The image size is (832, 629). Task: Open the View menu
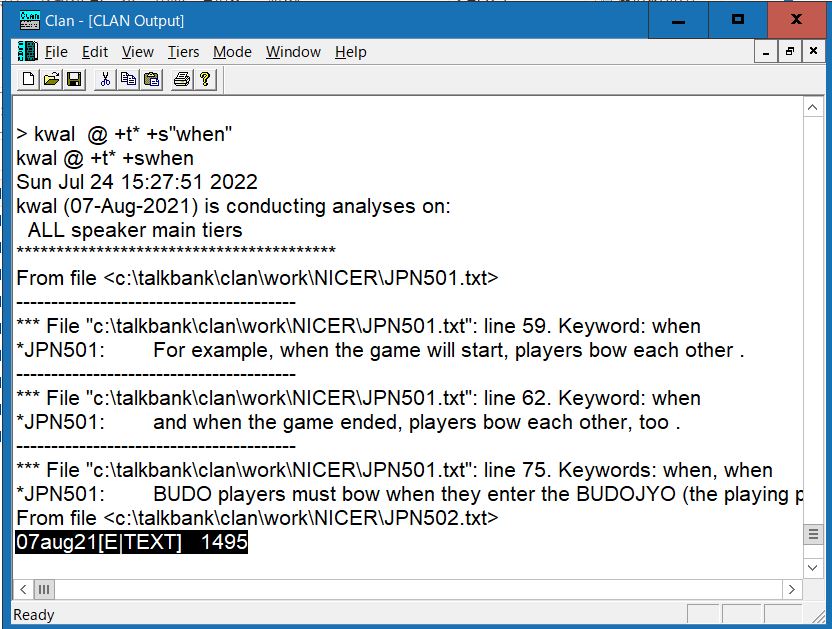coord(137,52)
